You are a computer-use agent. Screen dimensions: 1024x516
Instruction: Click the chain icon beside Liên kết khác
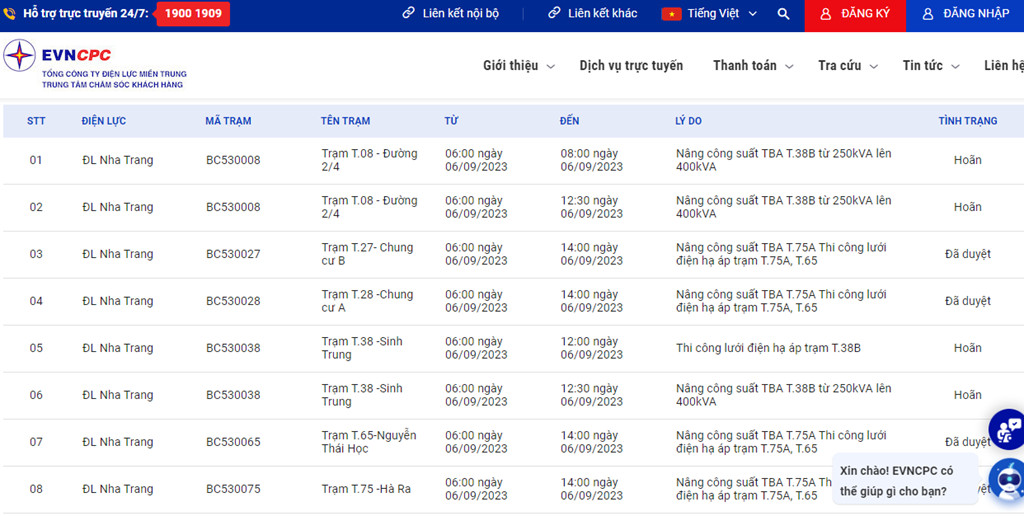click(554, 14)
